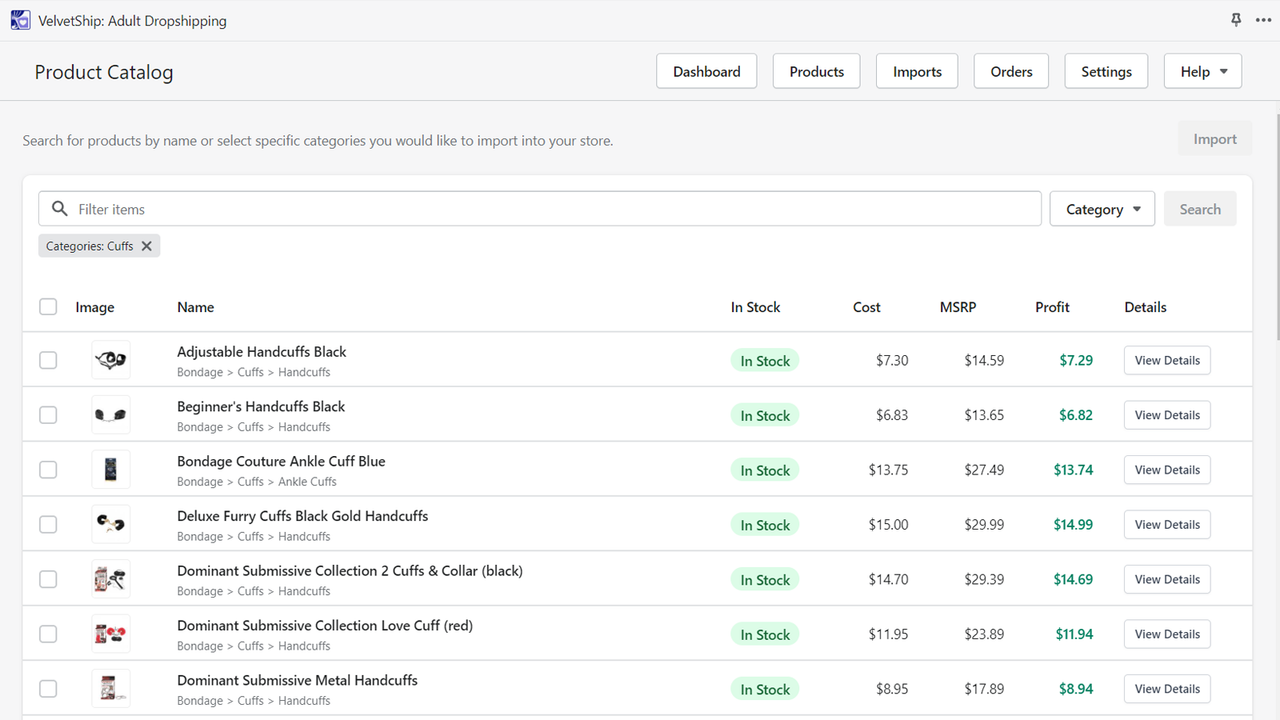Open Deluxe Furry Cuffs Black Gold thumbnail
The width and height of the screenshot is (1280, 720).
tap(111, 524)
